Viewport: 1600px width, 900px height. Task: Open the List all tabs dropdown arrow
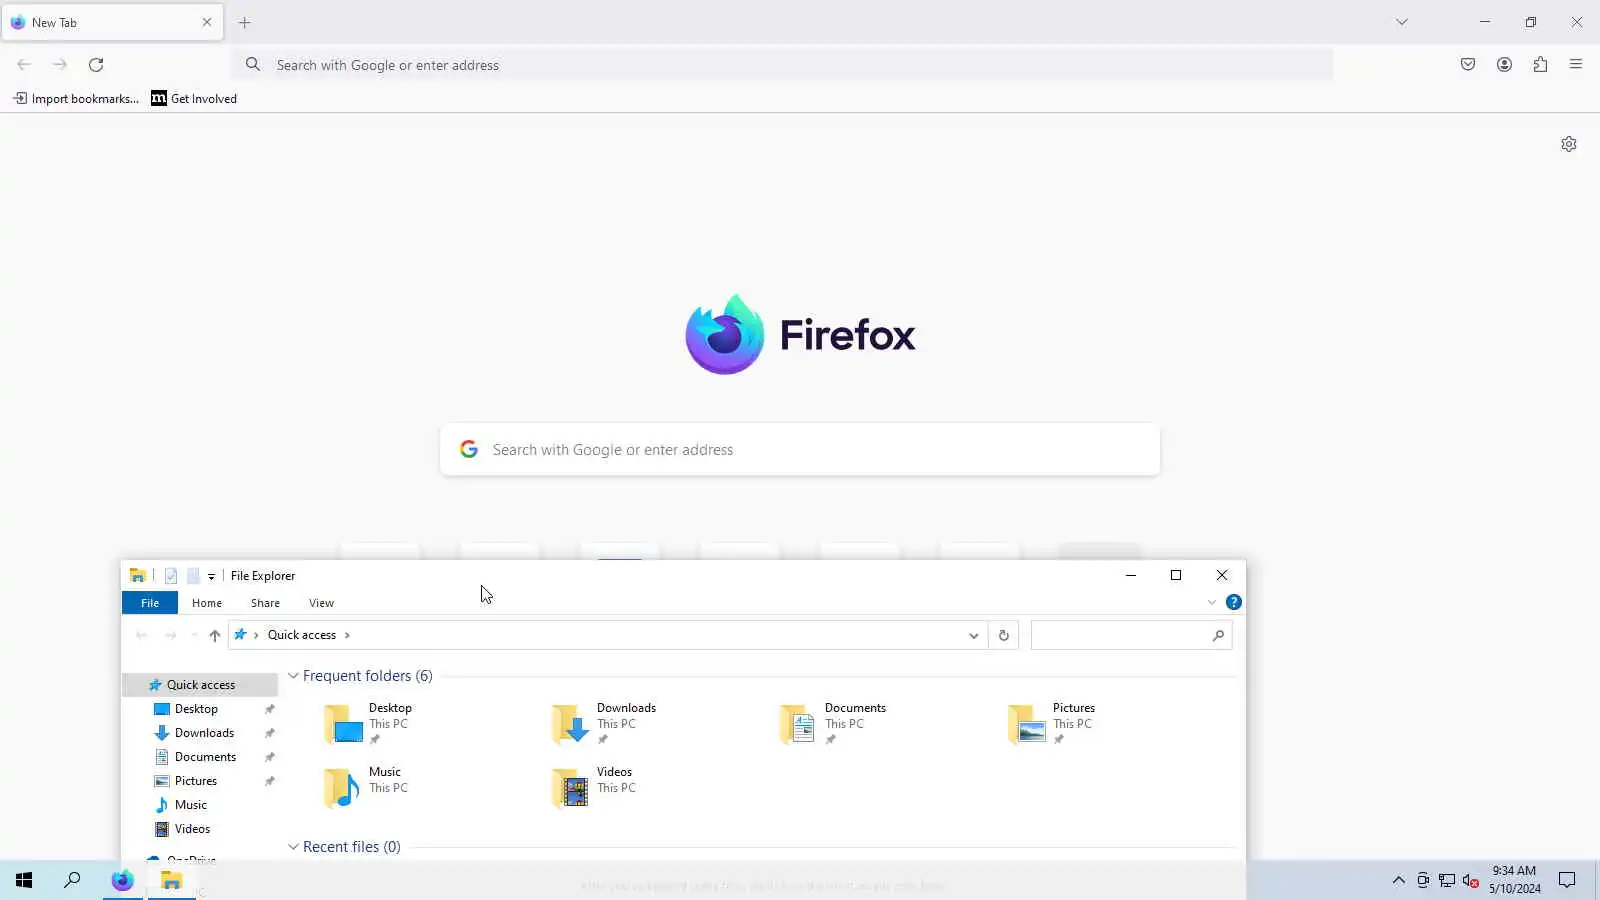tap(1401, 22)
